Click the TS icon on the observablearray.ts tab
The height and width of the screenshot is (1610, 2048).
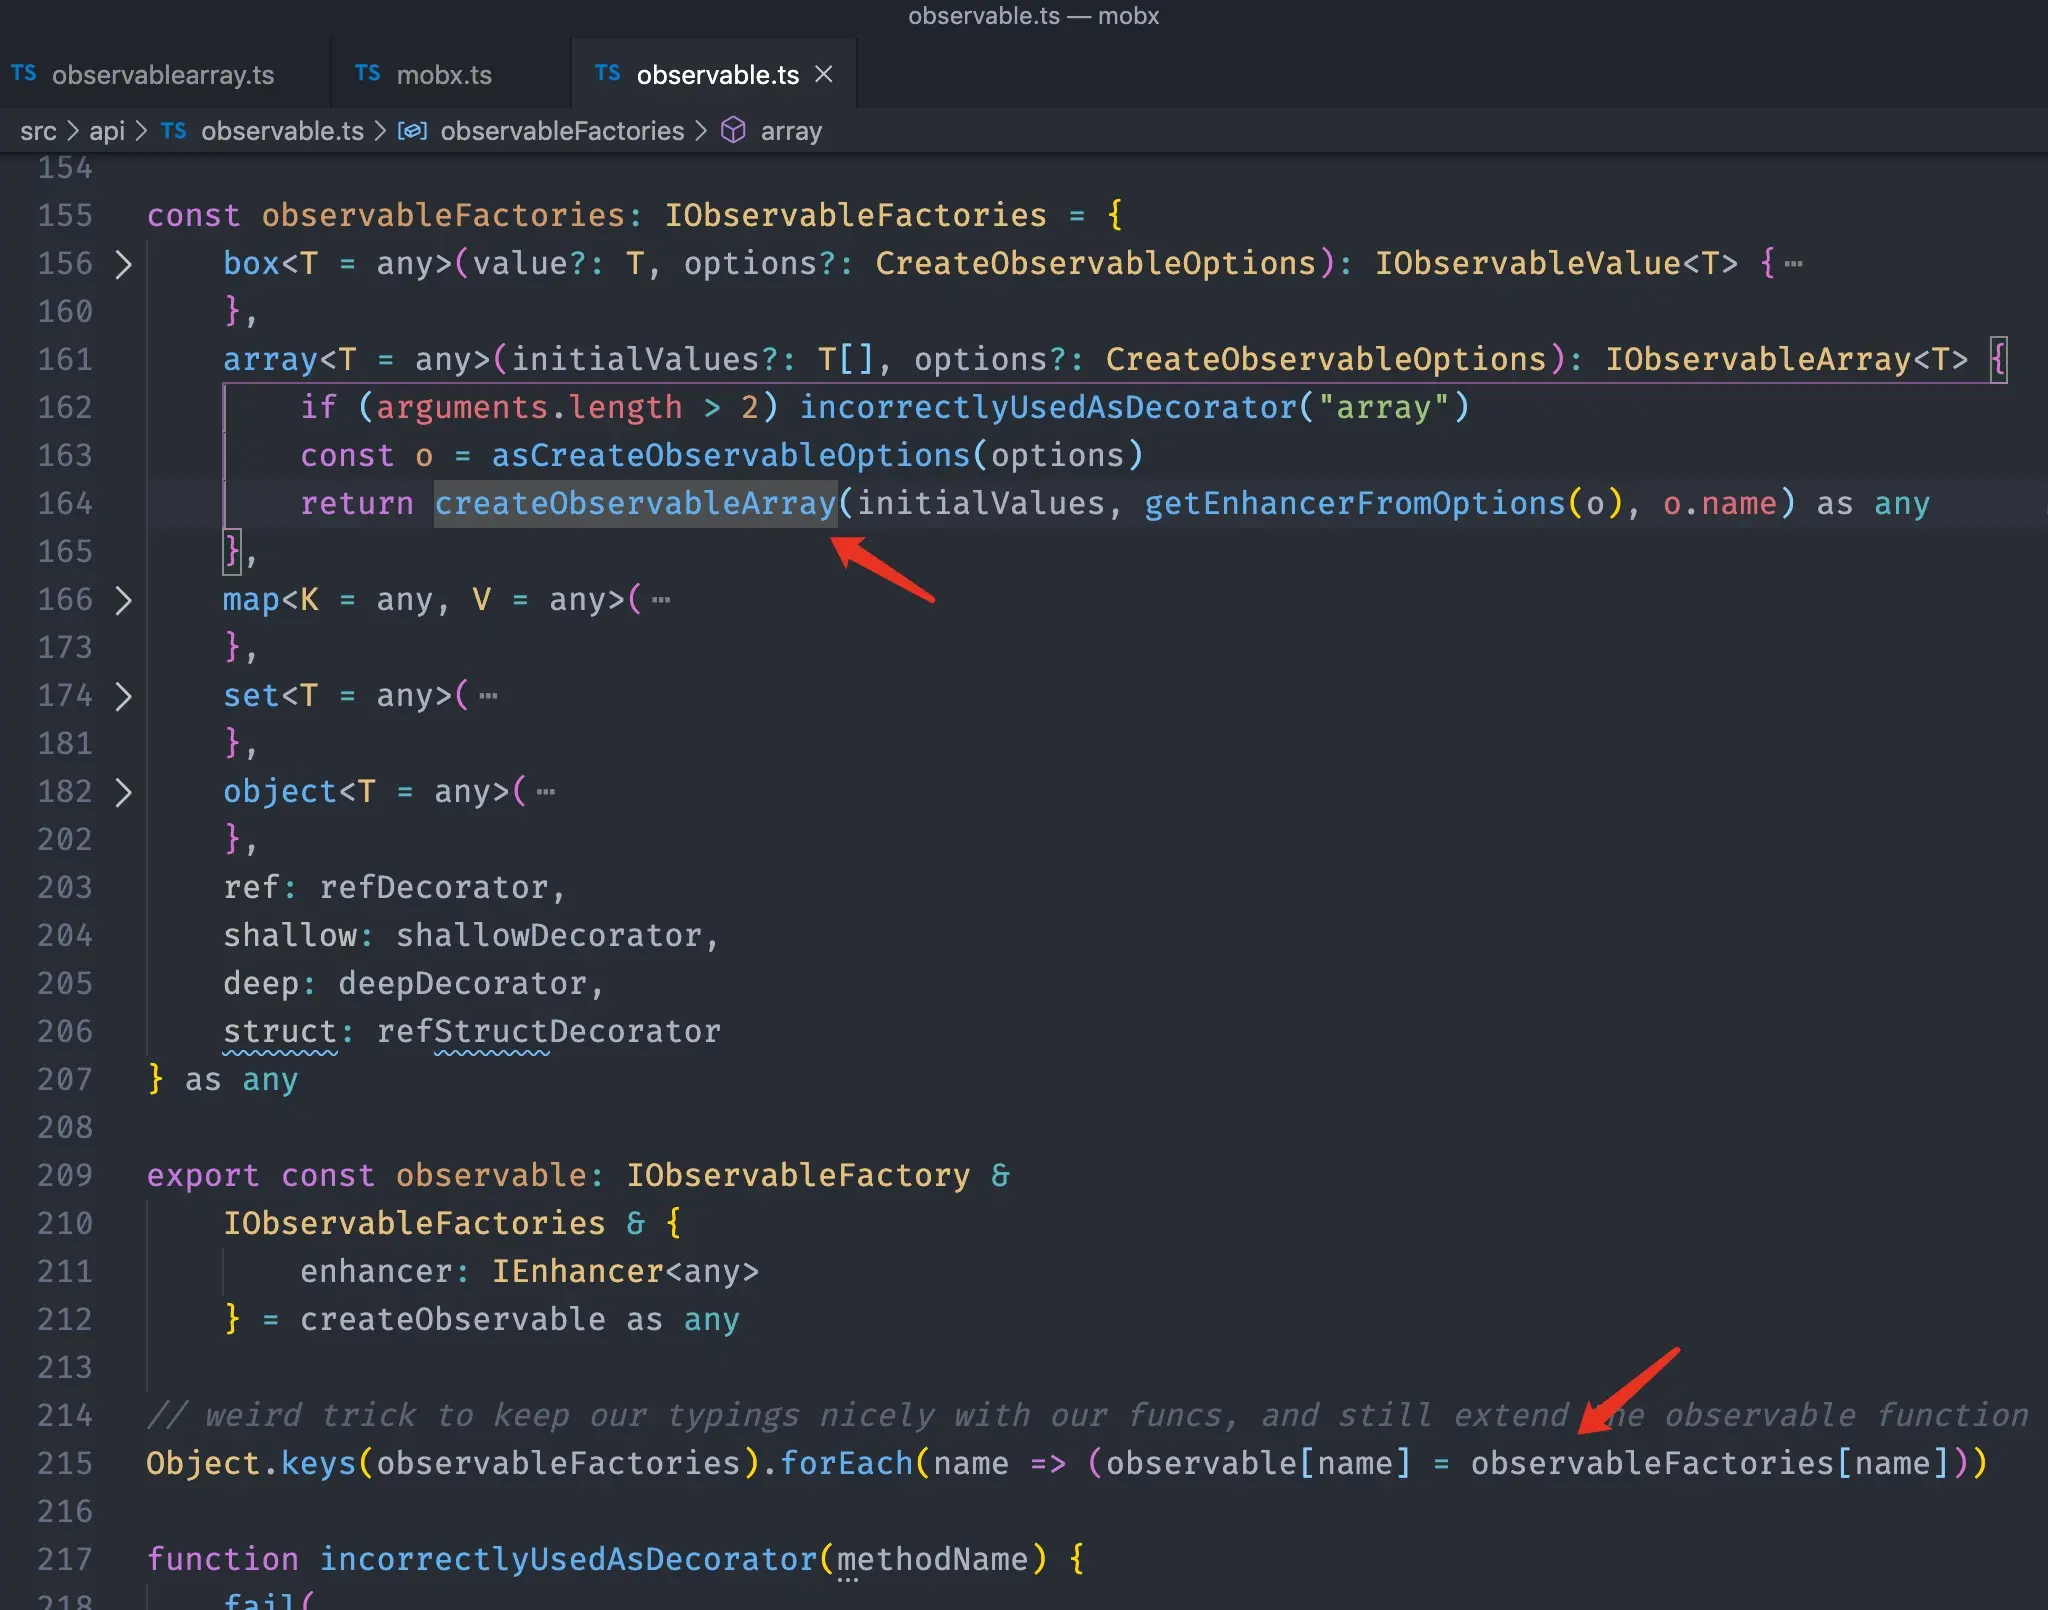pyautogui.click(x=25, y=73)
